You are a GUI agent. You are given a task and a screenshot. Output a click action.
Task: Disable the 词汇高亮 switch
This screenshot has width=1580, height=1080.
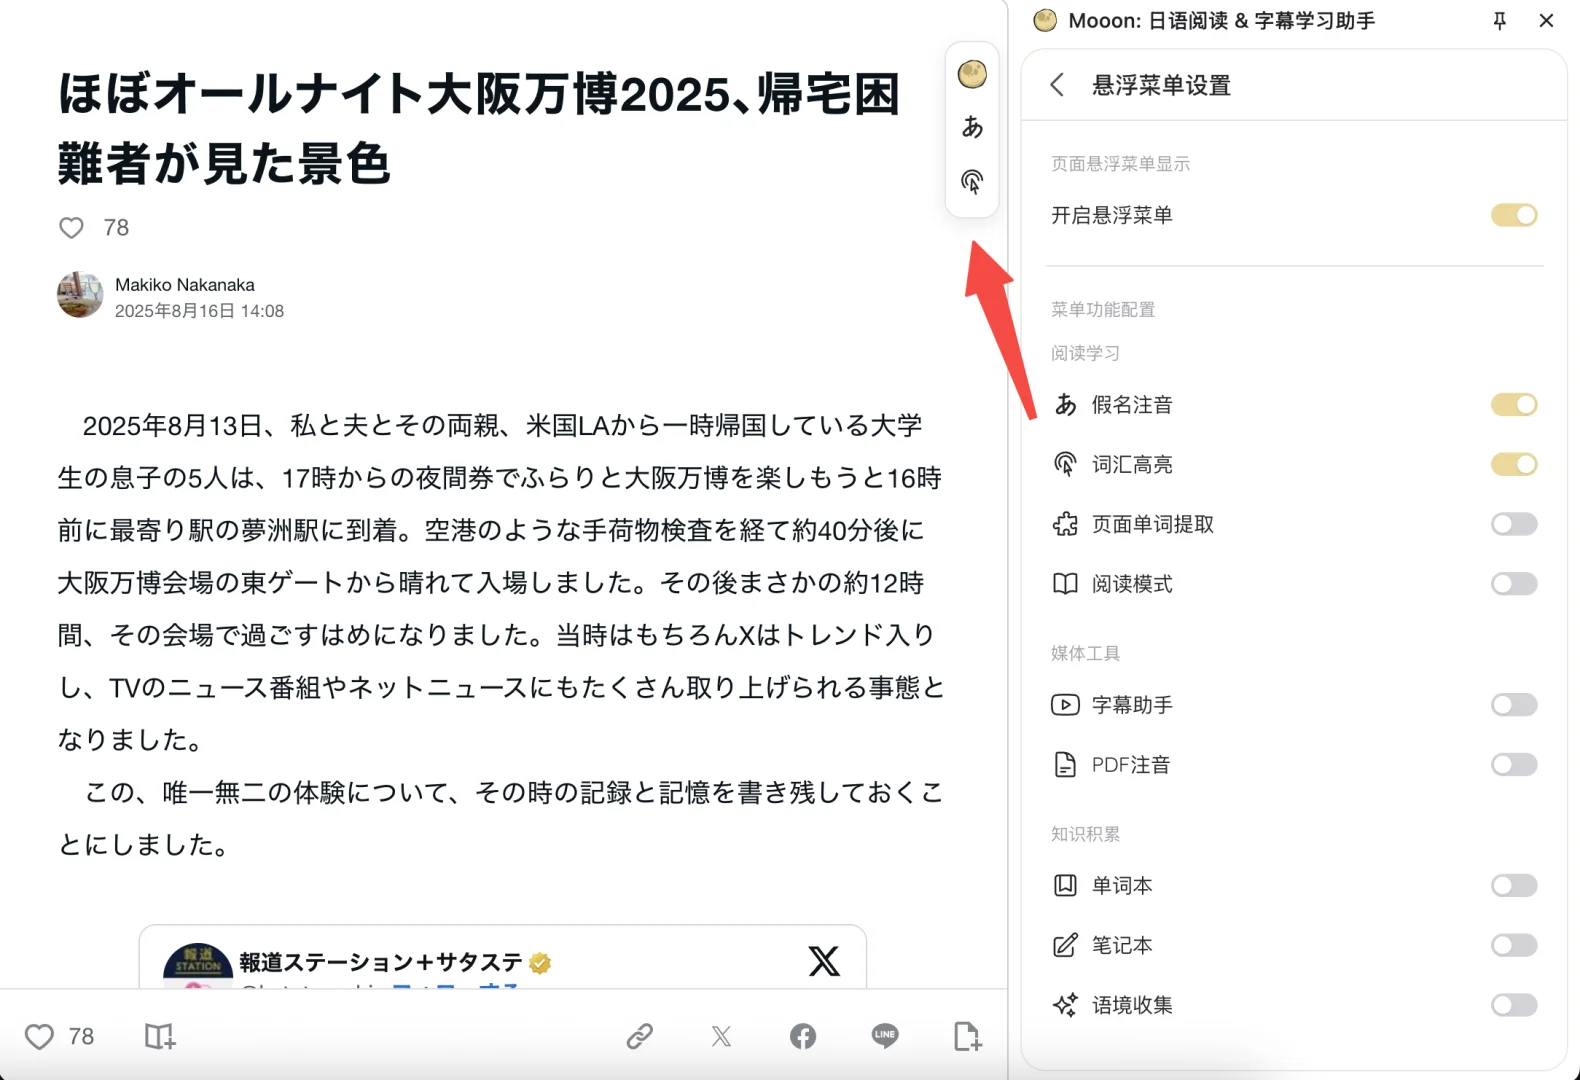(1514, 464)
